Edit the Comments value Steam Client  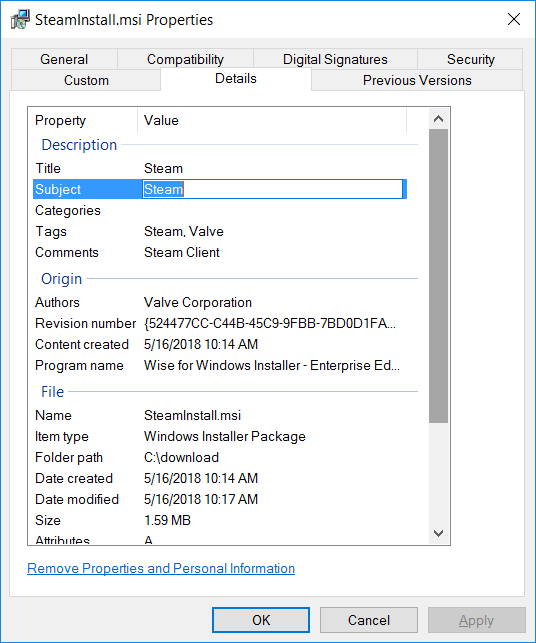pyautogui.click(x=182, y=252)
